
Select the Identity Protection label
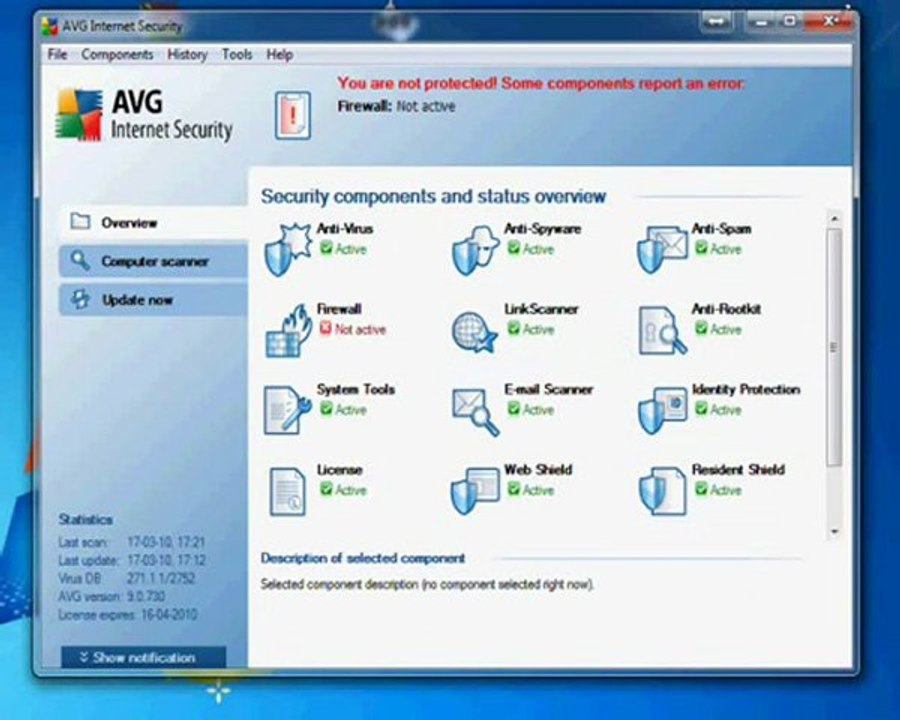point(746,389)
